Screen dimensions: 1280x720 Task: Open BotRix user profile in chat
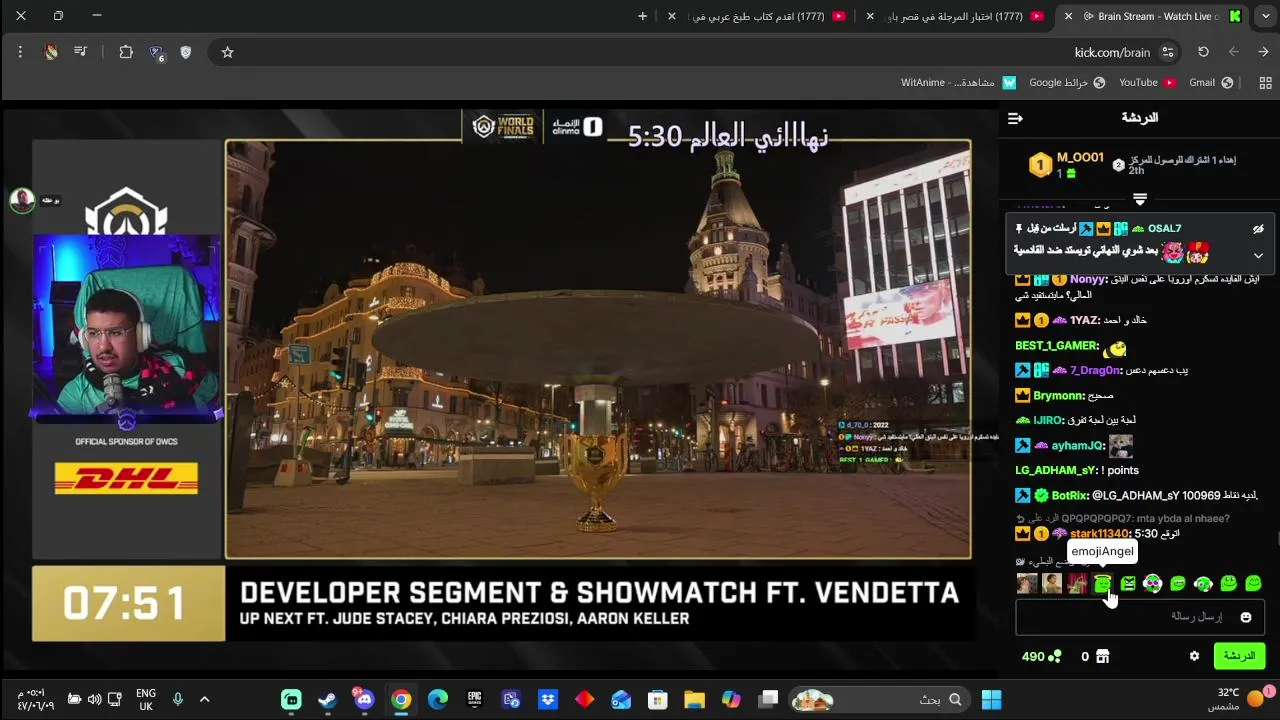pos(1070,495)
